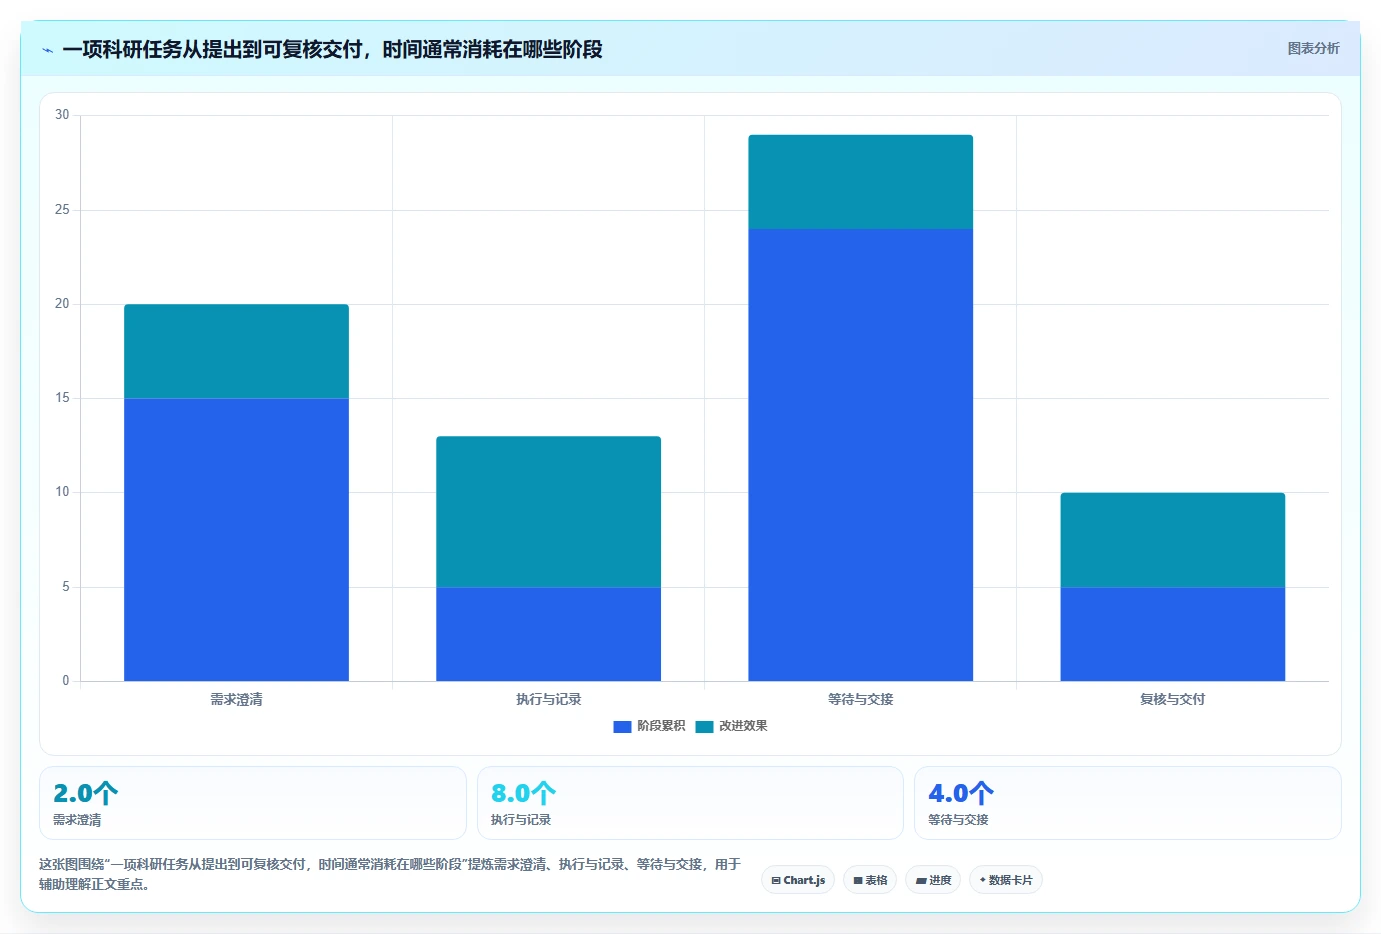Image resolution: width=1381 pixels, height=934 pixels.
Task: Toggle the 改进效果 teal legend swatch
Action: 704,727
